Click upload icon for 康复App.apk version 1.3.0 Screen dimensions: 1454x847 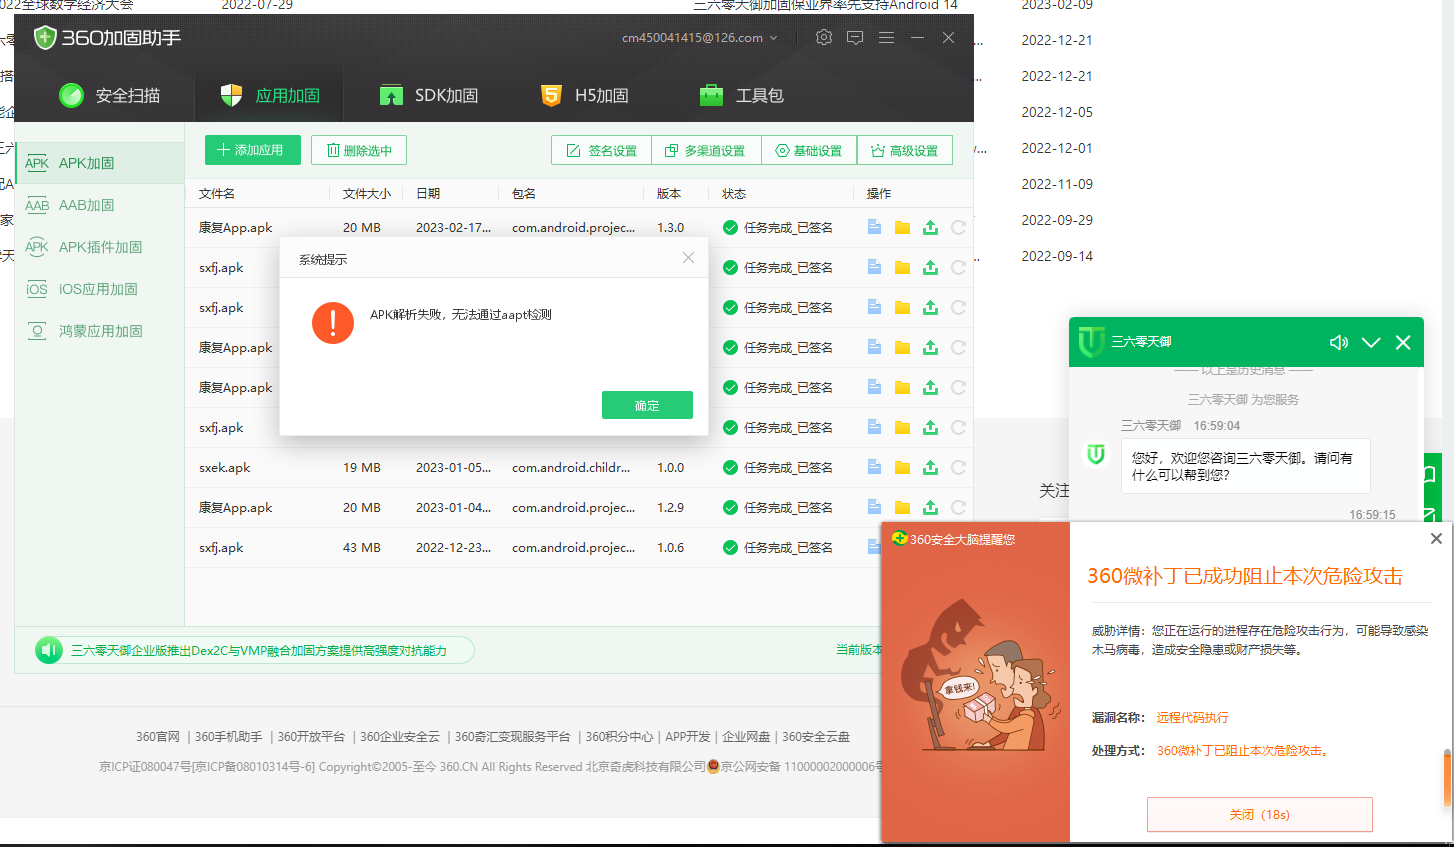pos(930,227)
